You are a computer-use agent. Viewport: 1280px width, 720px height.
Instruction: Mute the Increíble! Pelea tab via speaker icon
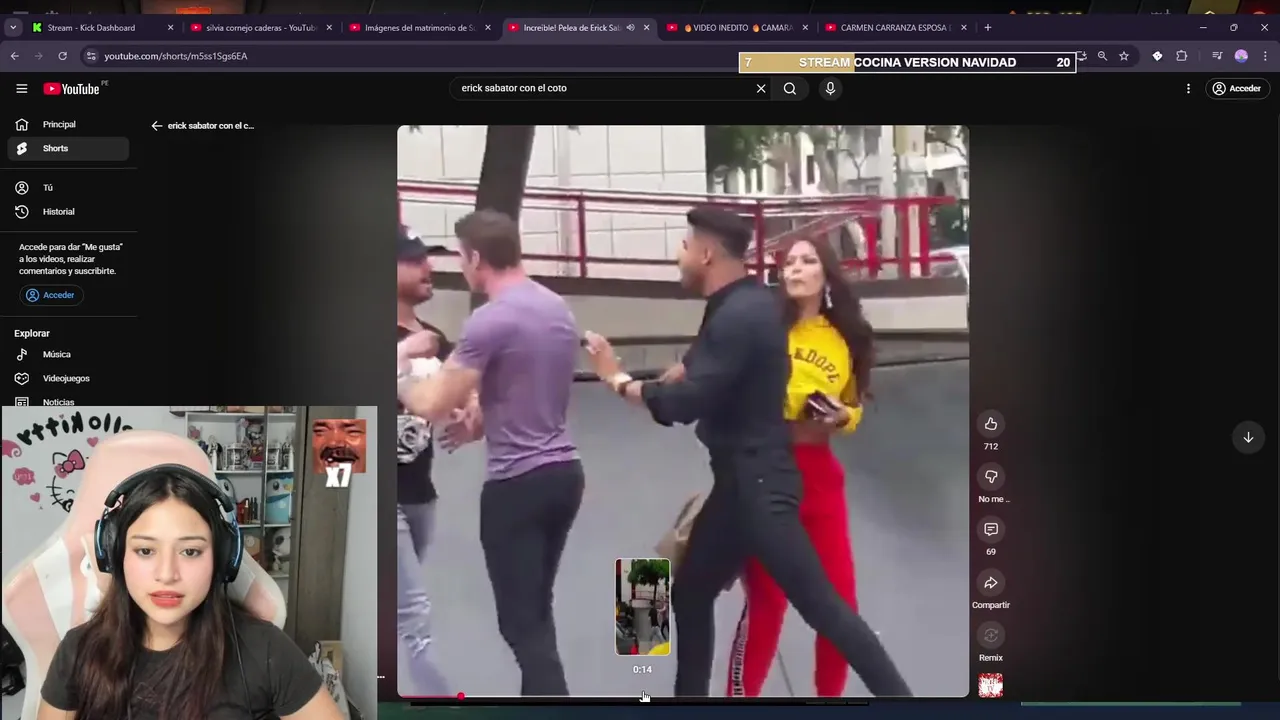tap(630, 28)
